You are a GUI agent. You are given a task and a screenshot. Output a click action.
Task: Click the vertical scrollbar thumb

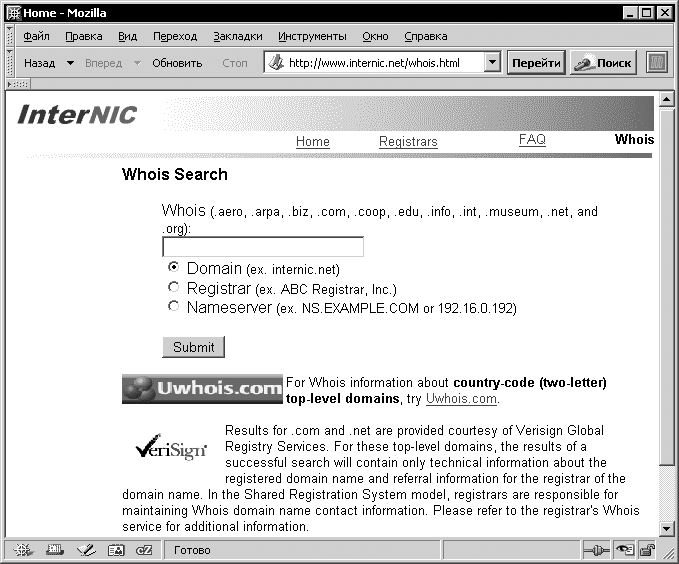coord(666,287)
